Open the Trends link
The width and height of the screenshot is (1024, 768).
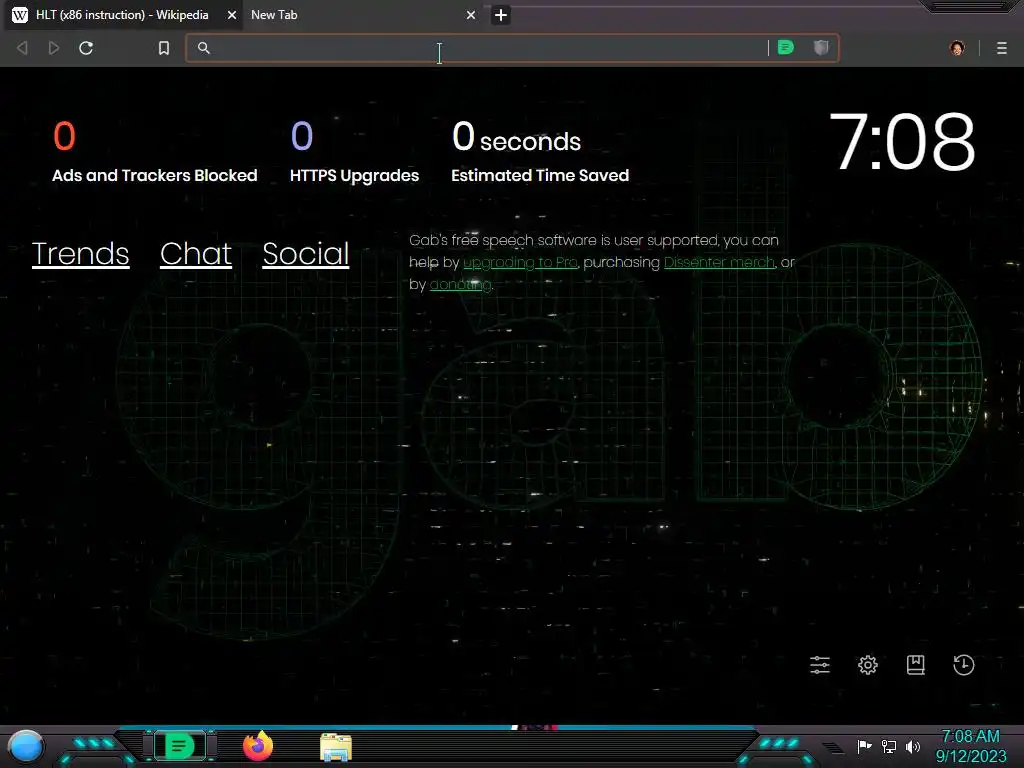[x=80, y=254]
